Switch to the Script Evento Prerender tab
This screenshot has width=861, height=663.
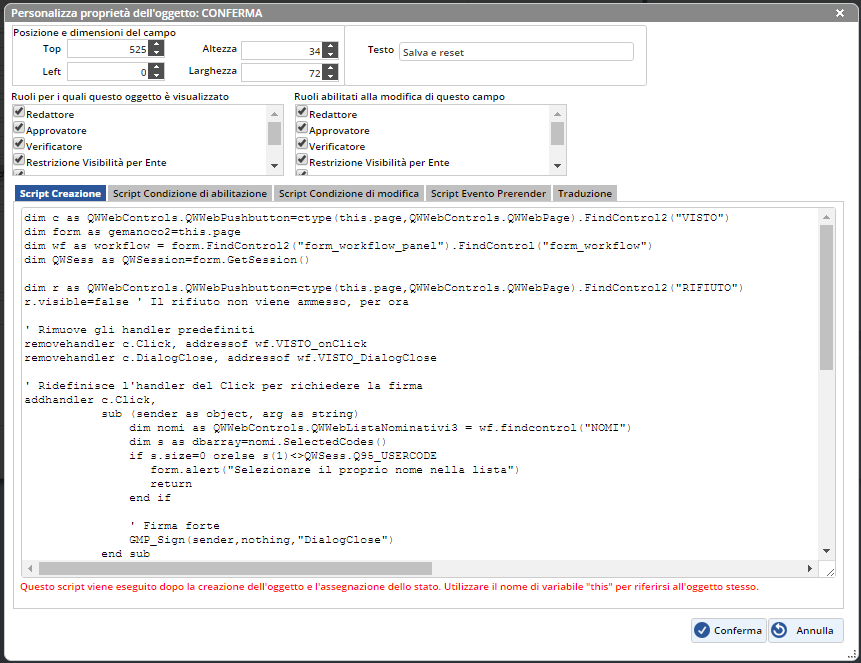(488, 193)
